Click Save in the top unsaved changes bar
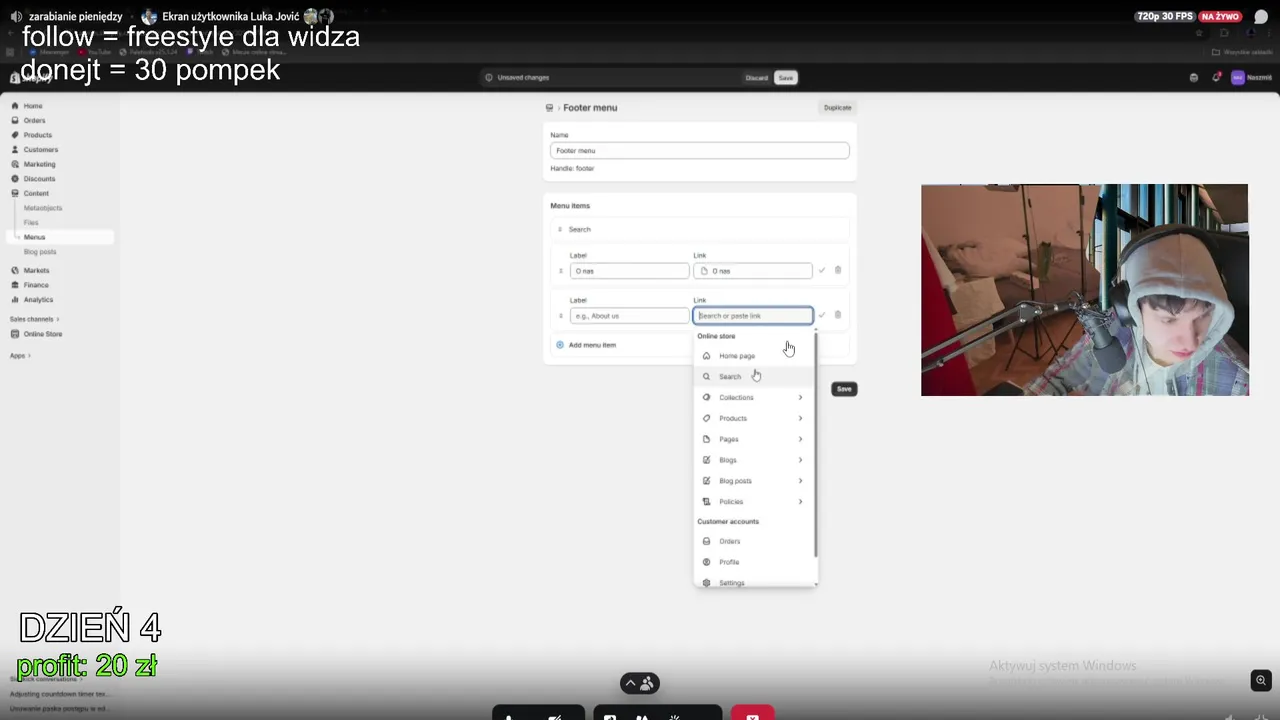Image resolution: width=1280 pixels, height=720 pixels. (786, 78)
